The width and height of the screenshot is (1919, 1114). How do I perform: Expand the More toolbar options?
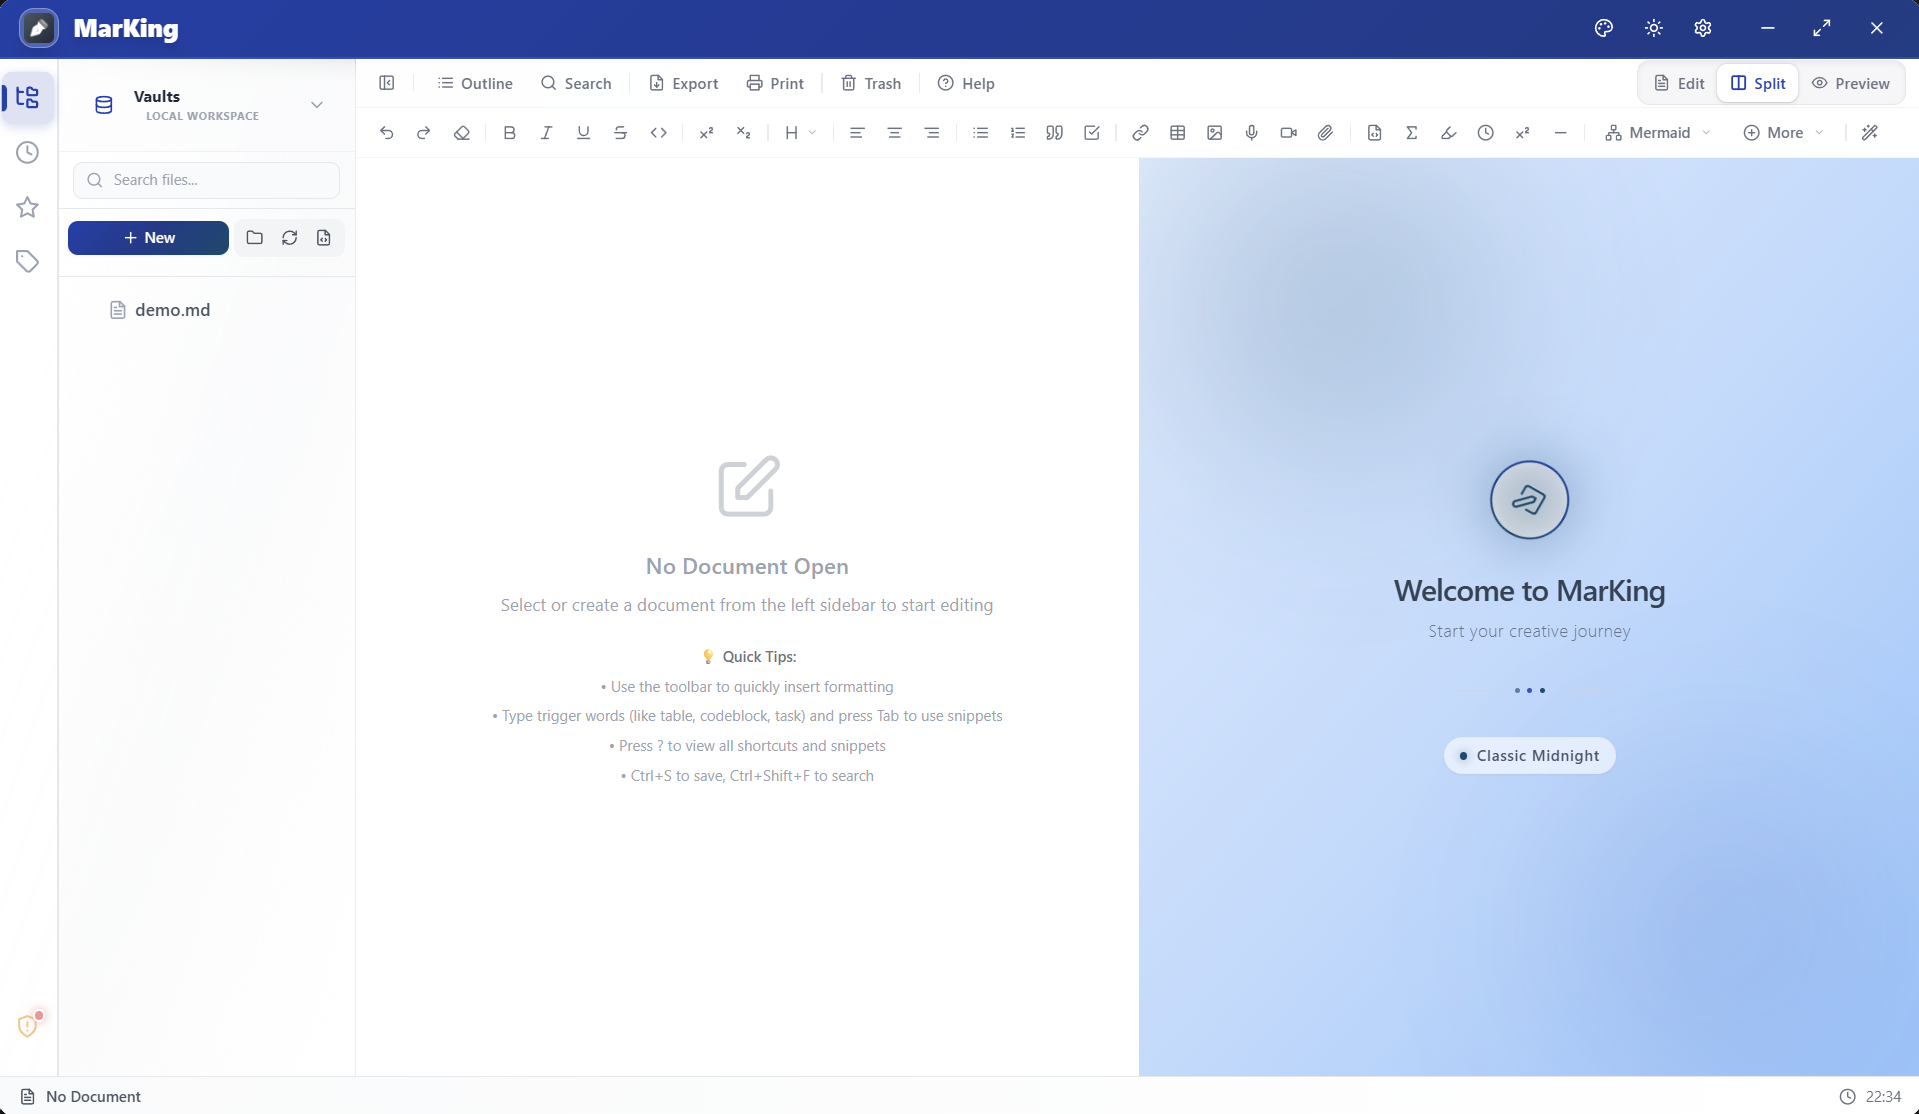[x=1782, y=132]
